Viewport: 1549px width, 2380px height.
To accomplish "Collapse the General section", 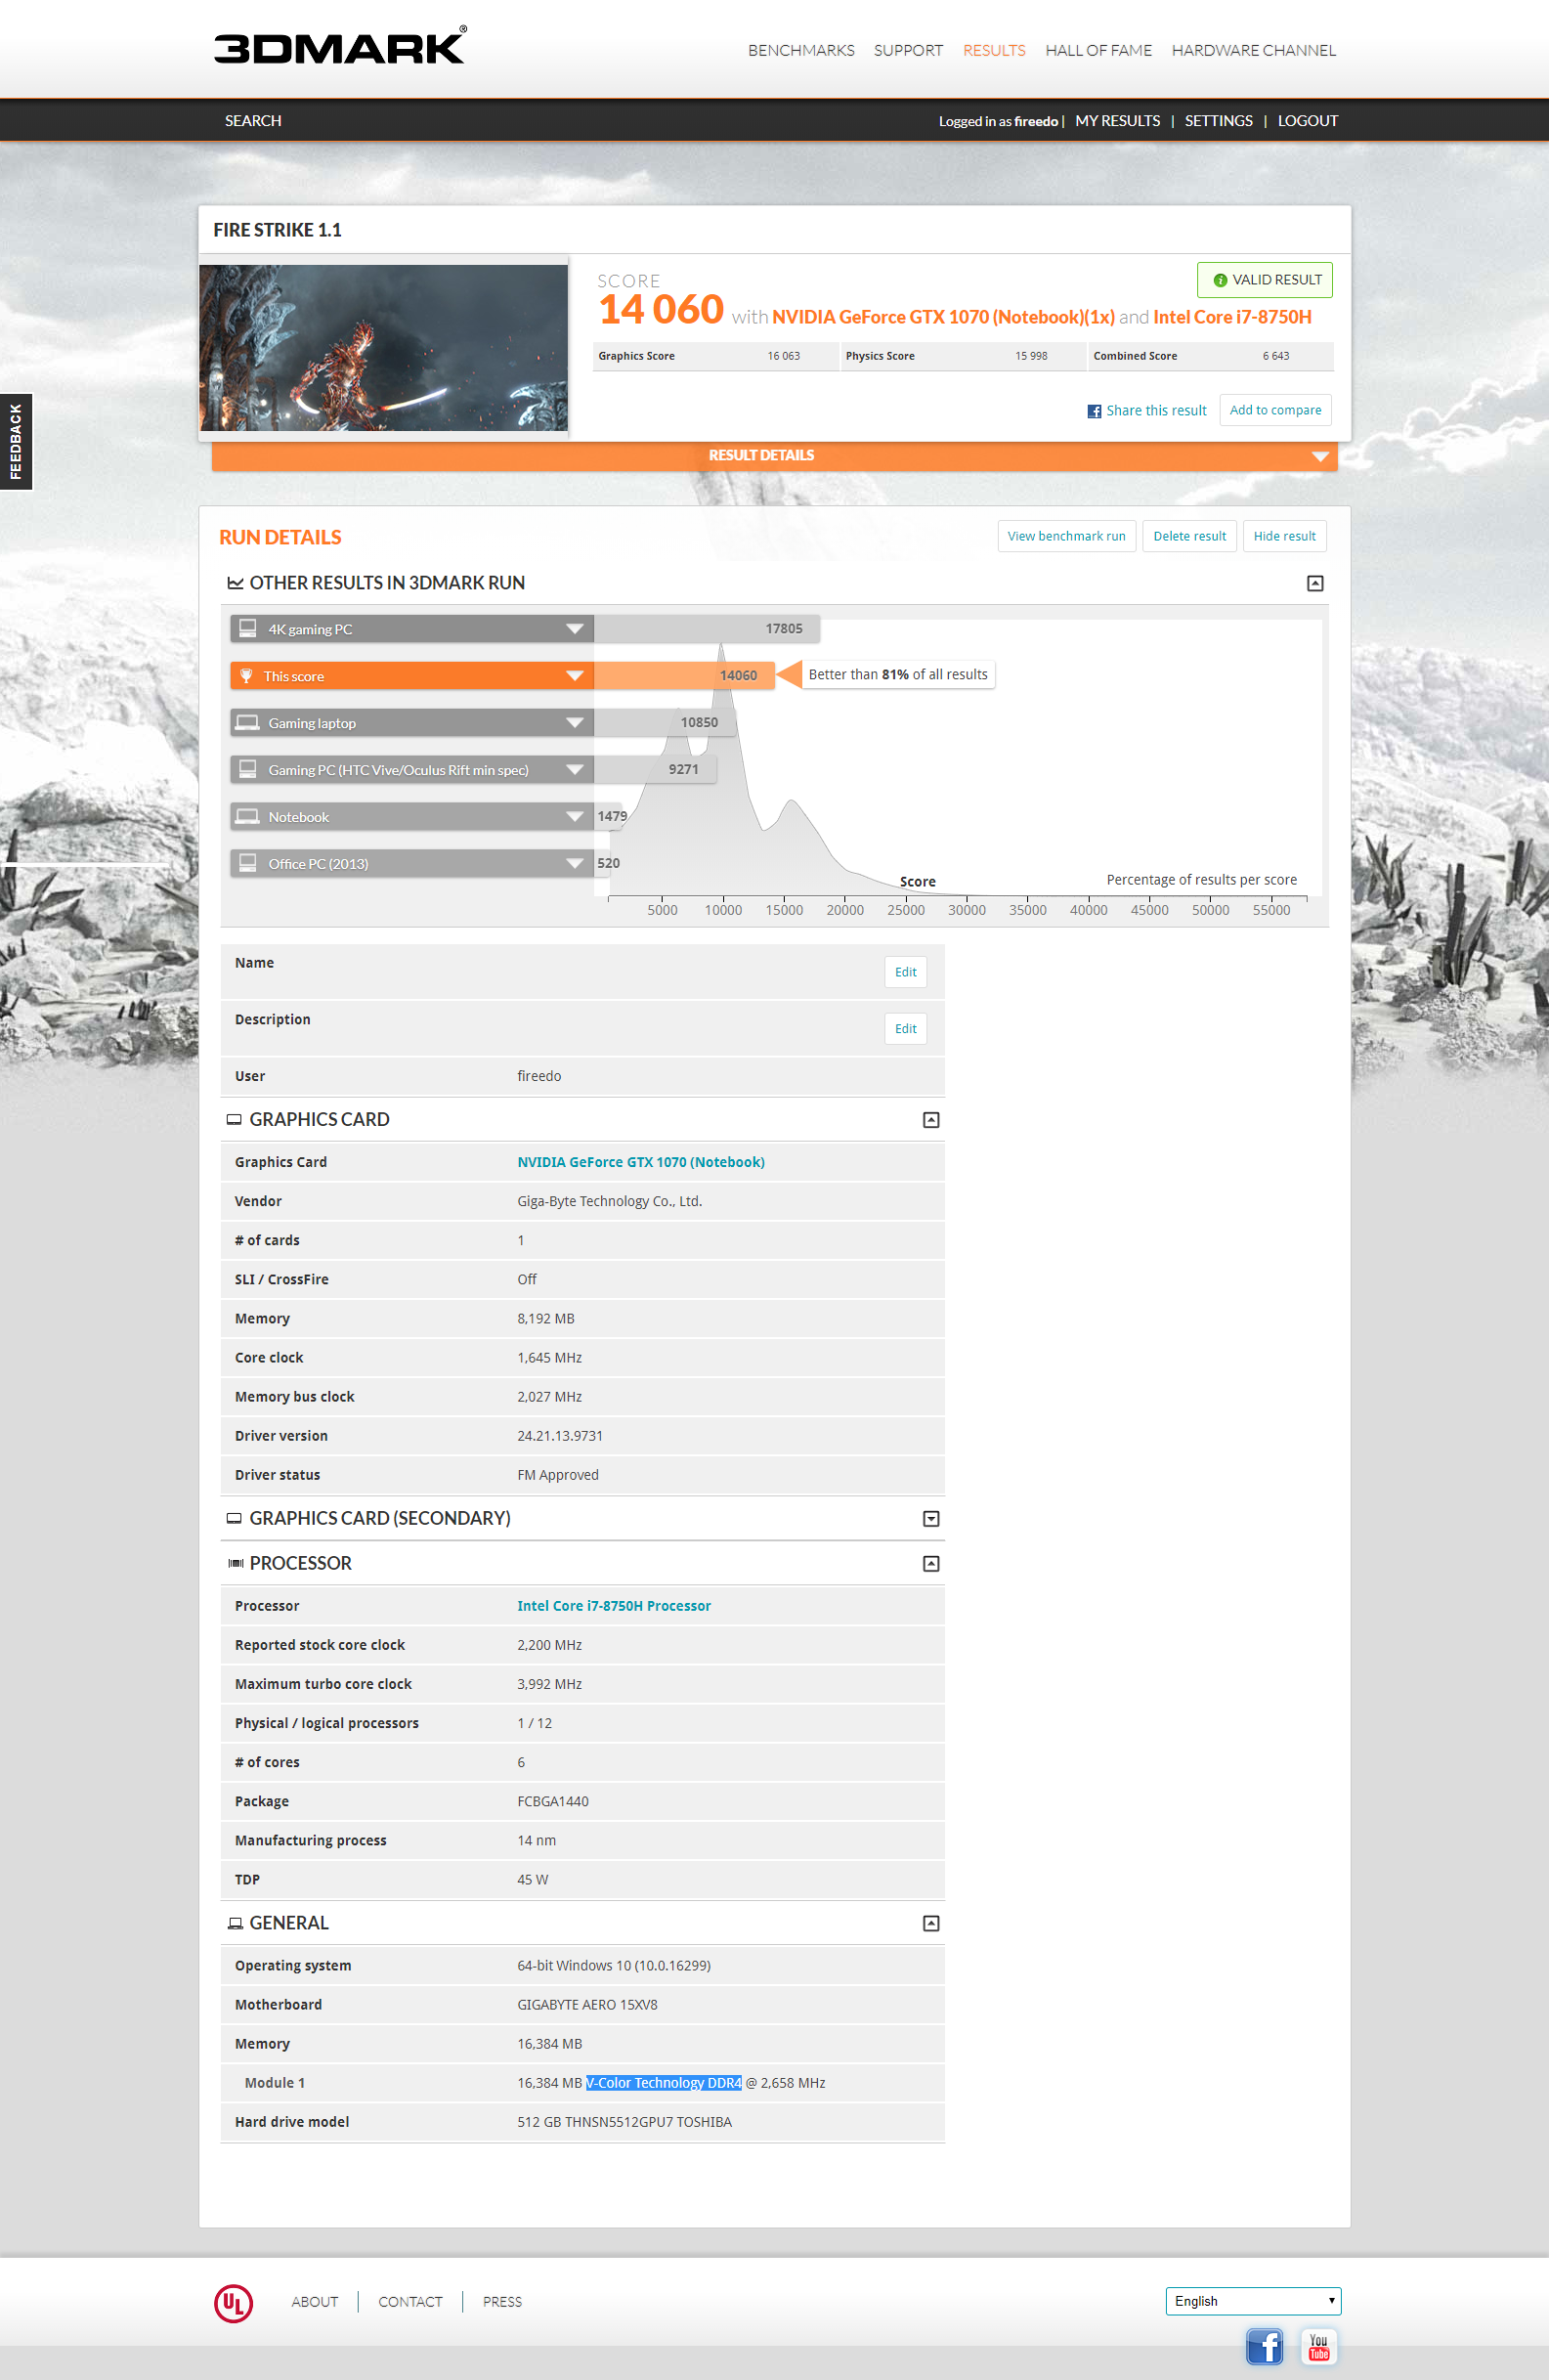I will pyautogui.click(x=931, y=1924).
